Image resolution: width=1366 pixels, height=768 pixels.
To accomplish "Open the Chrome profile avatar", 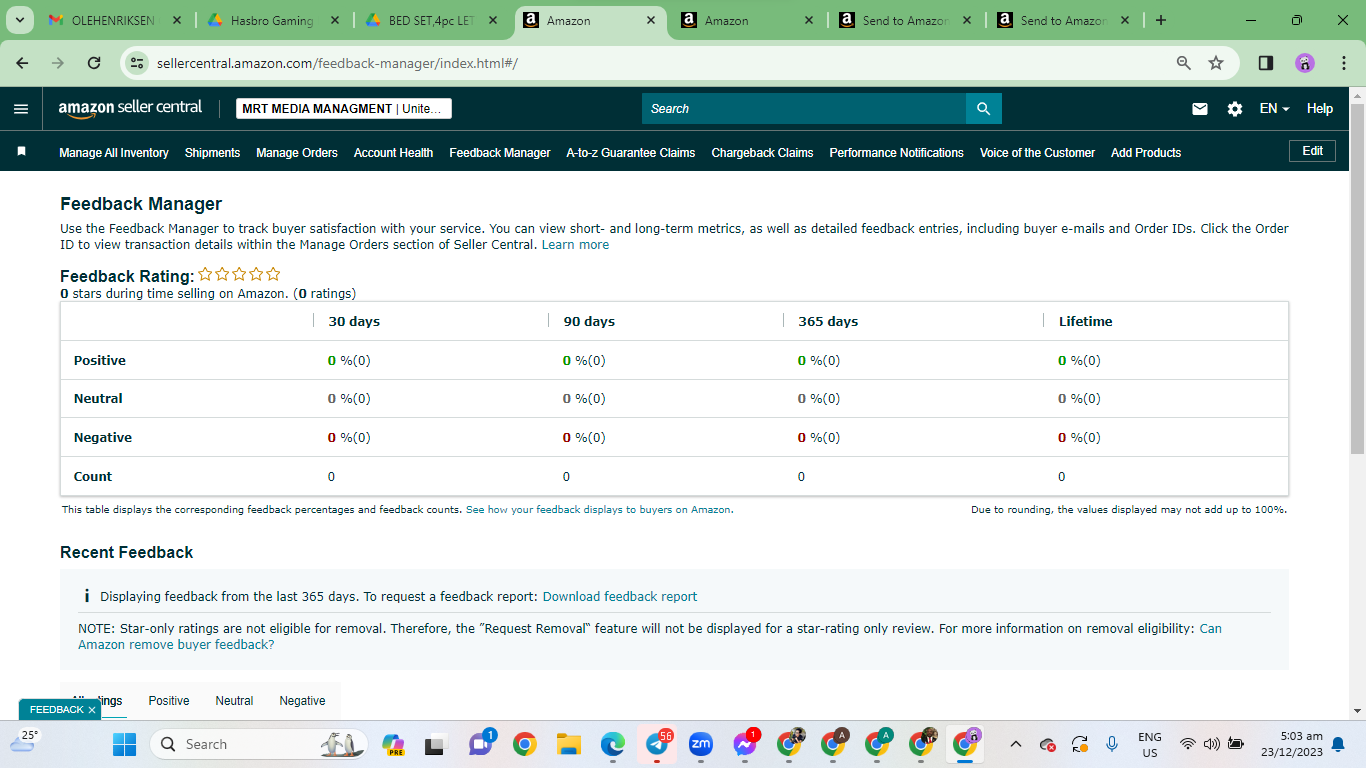I will tap(1305, 63).
